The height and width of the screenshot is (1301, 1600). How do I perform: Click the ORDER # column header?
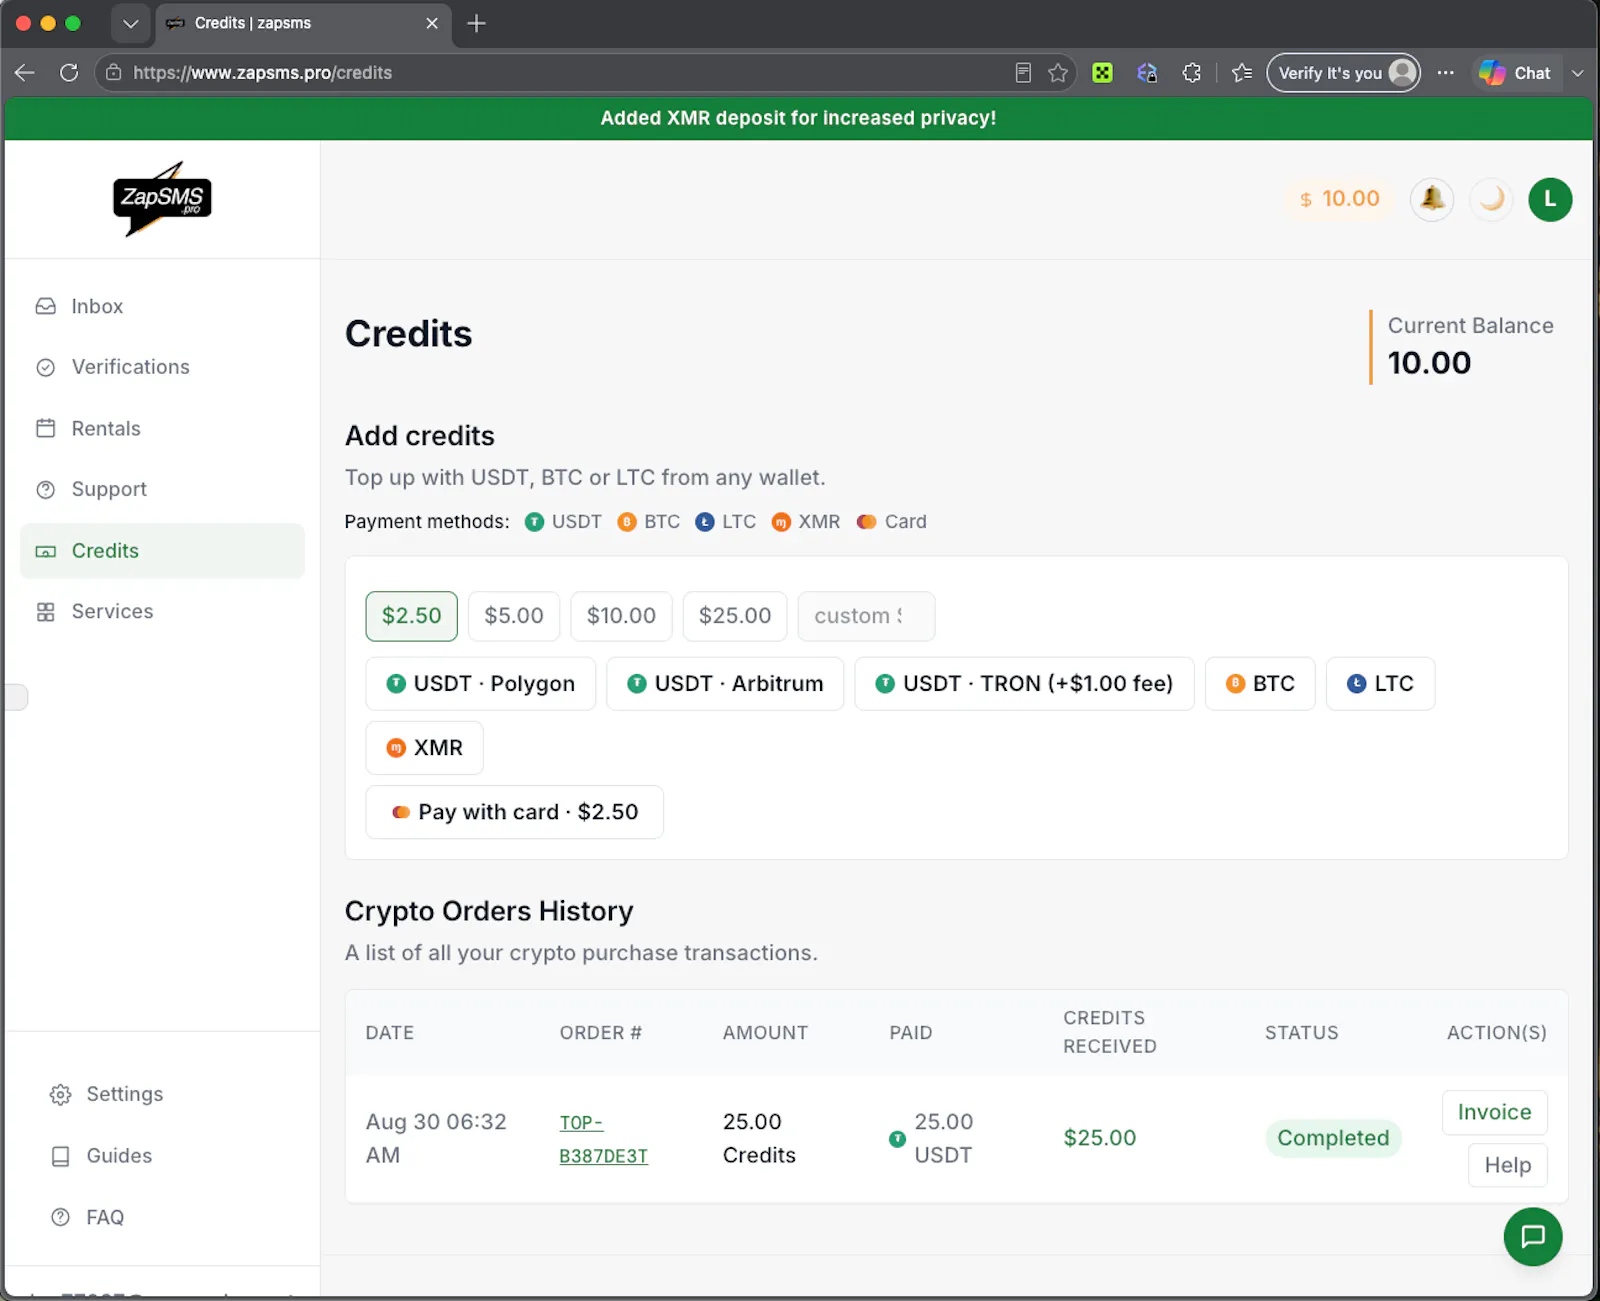coord(601,1033)
